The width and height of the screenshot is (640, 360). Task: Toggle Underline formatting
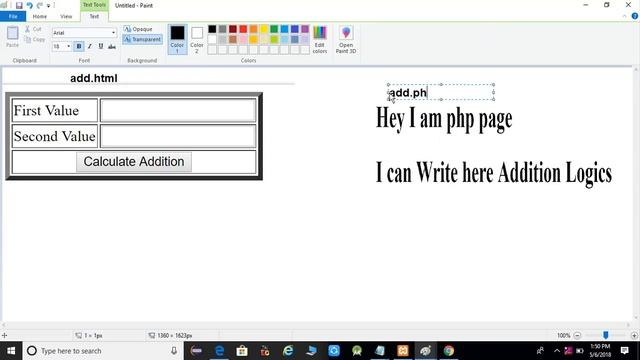tap(101, 47)
